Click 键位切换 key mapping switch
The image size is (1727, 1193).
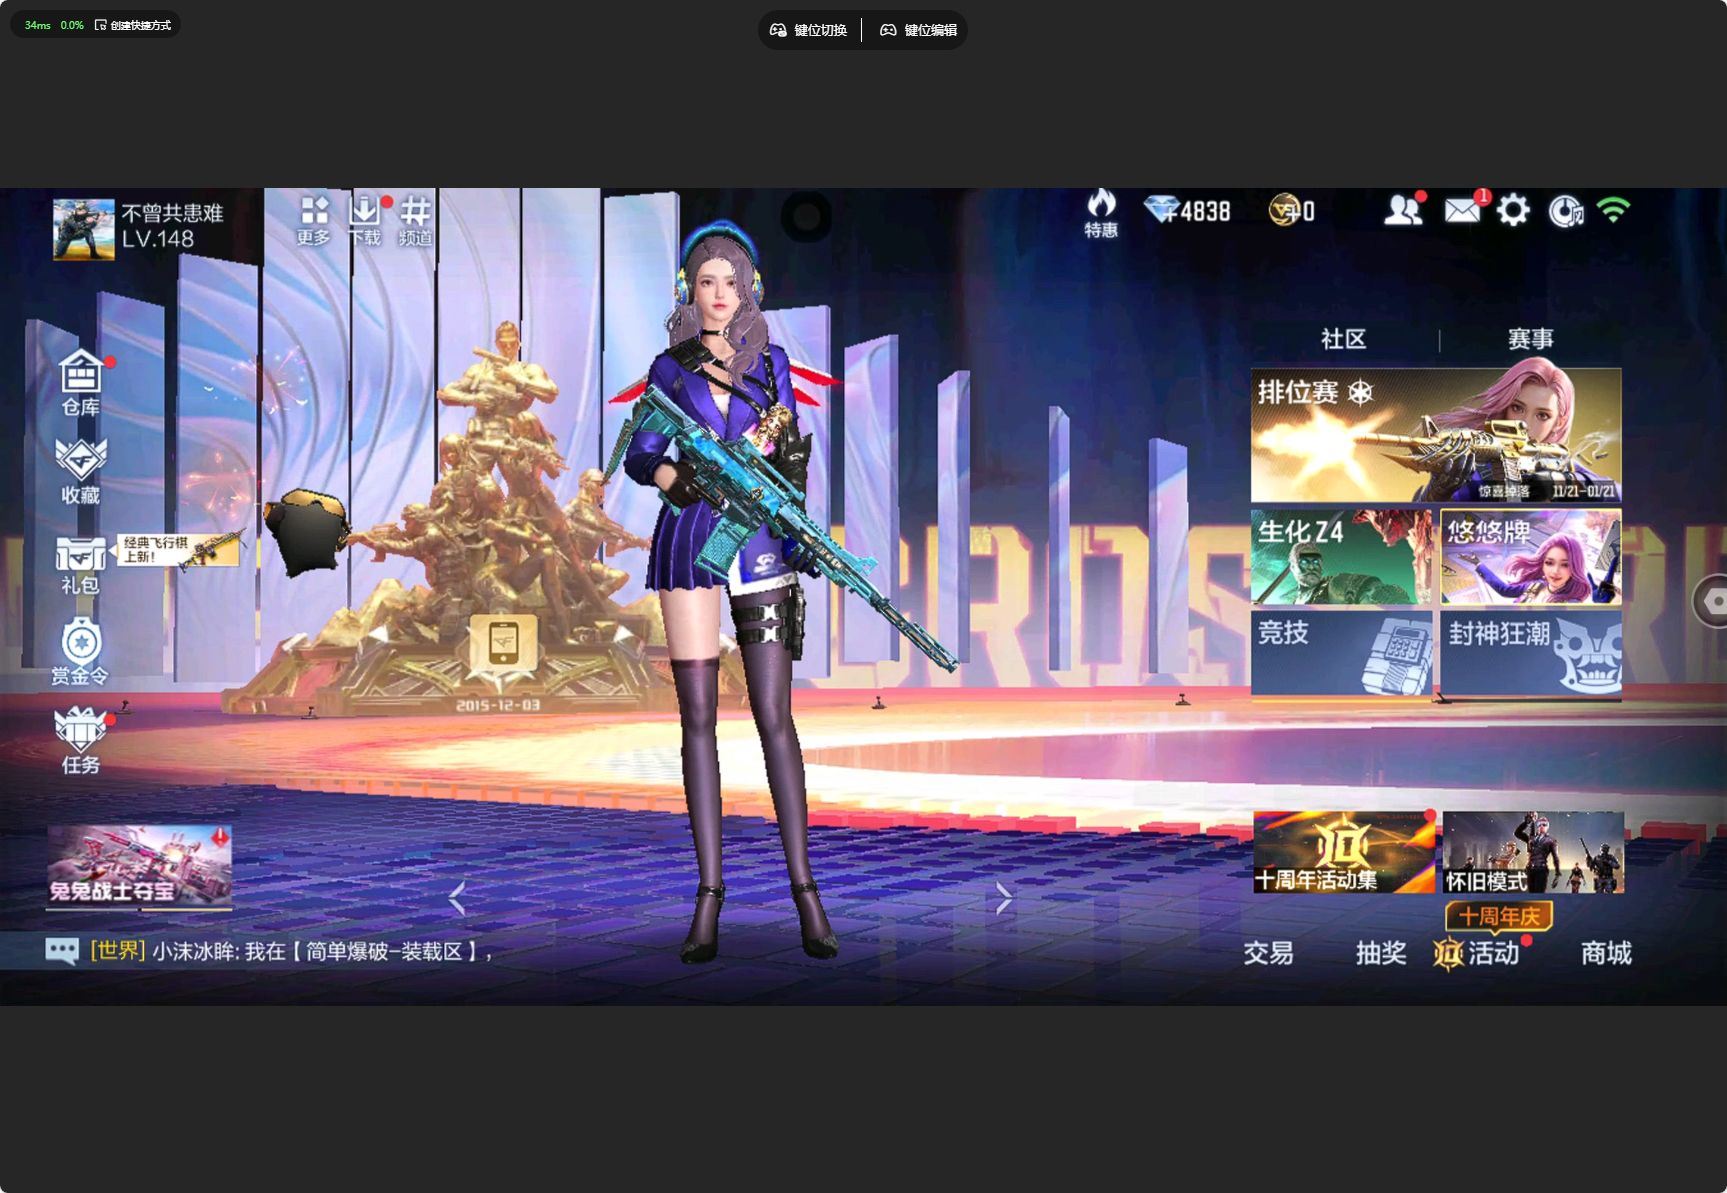point(809,30)
